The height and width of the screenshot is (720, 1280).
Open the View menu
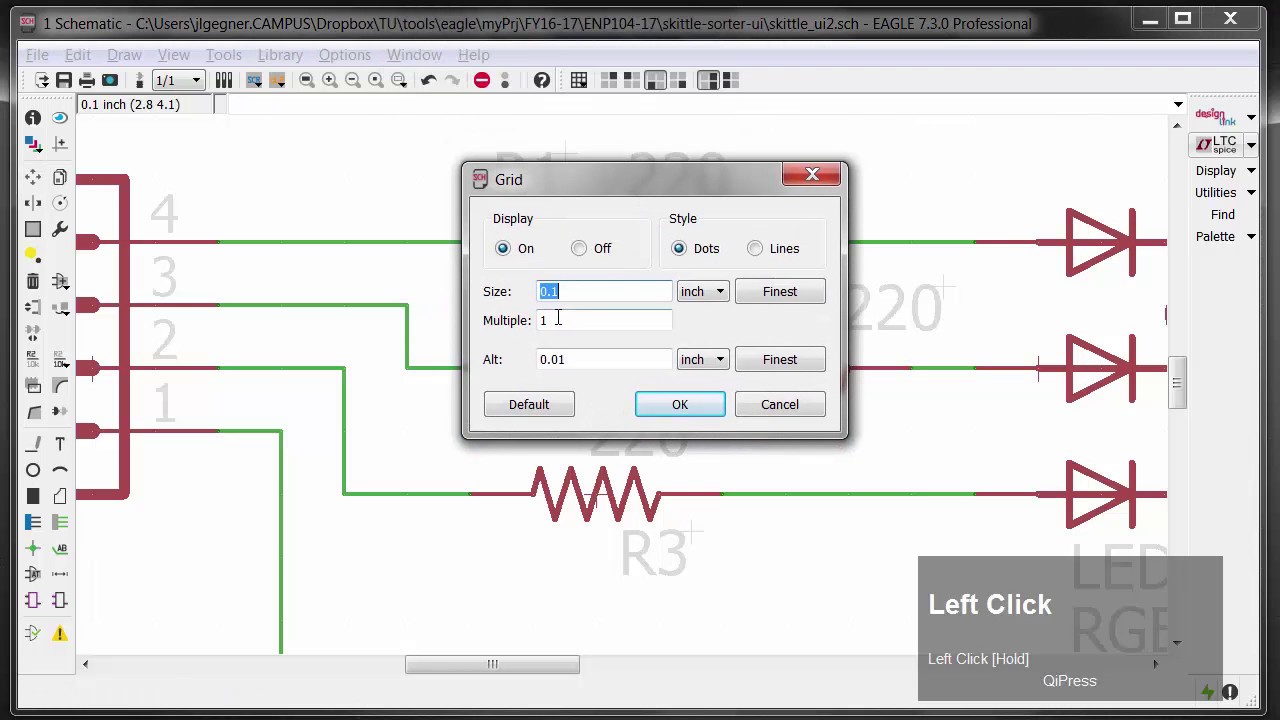173,55
